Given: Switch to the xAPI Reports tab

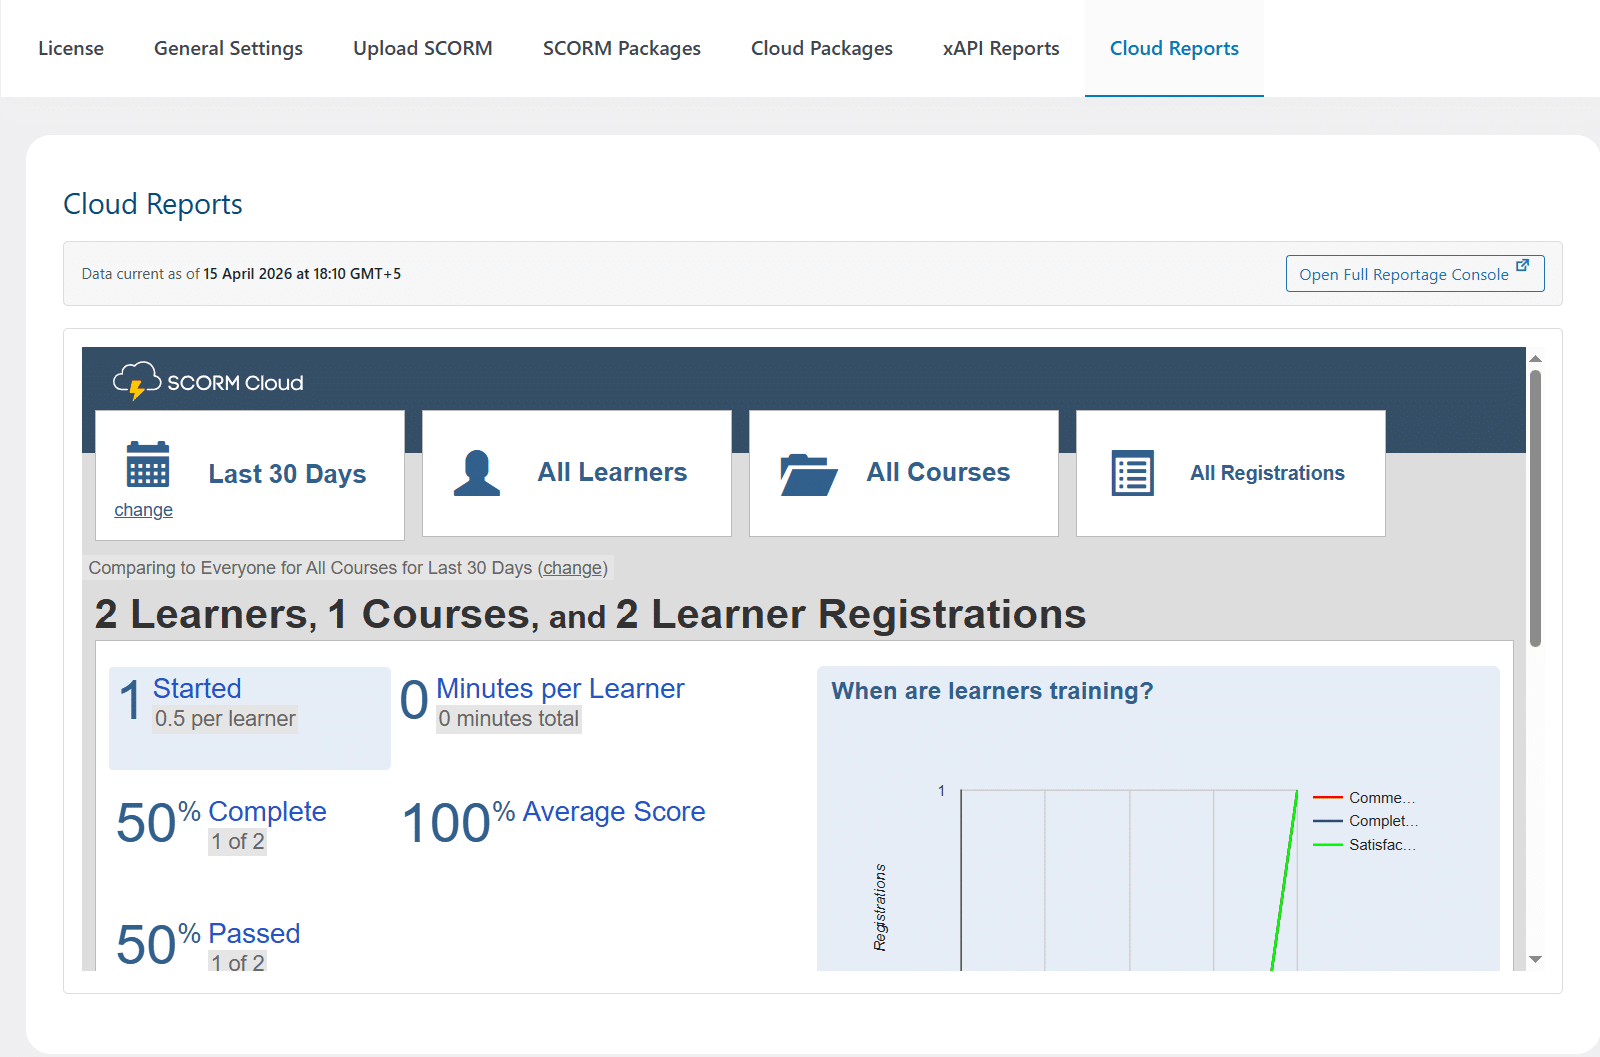Looking at the screenshot, I should (x=1001, y=48).
